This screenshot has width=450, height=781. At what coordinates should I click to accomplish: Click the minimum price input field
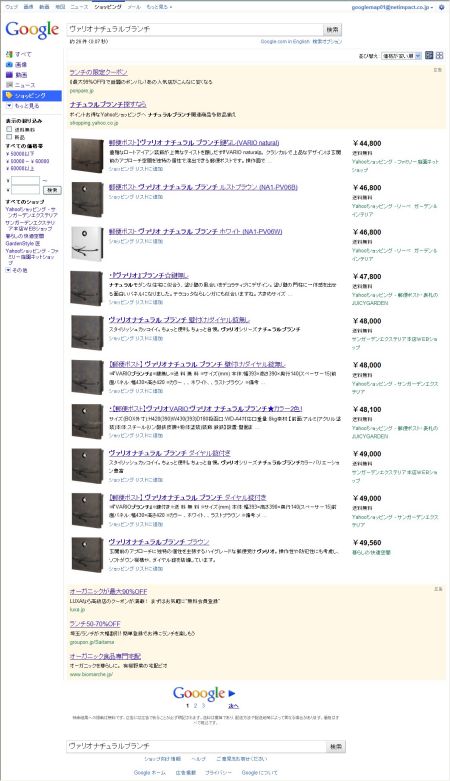click(25, 181)
